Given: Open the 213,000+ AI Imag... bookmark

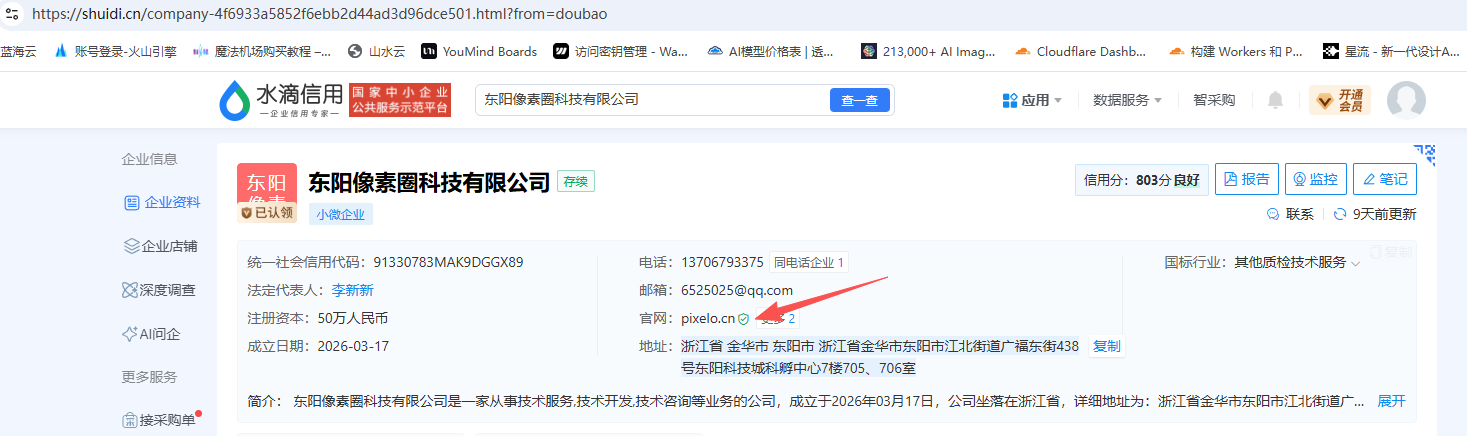Looking at the screenshot, I should 928,51.
